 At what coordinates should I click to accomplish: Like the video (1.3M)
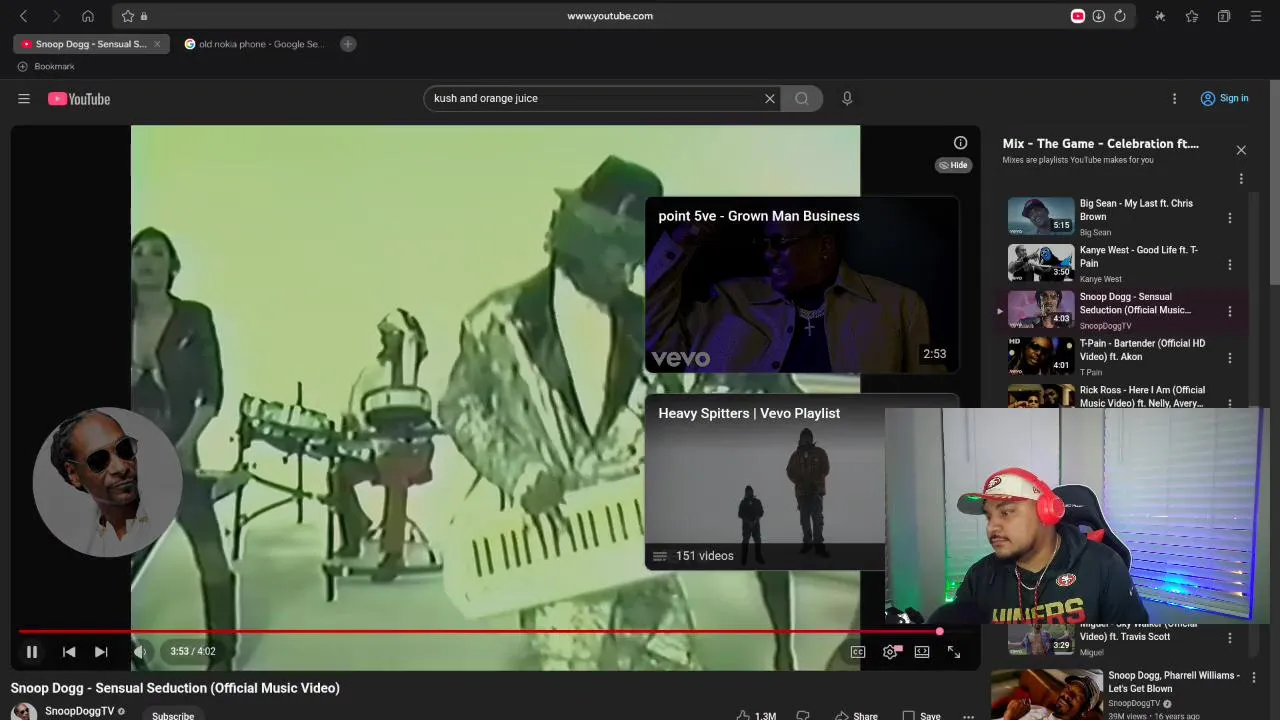point(756,715)
